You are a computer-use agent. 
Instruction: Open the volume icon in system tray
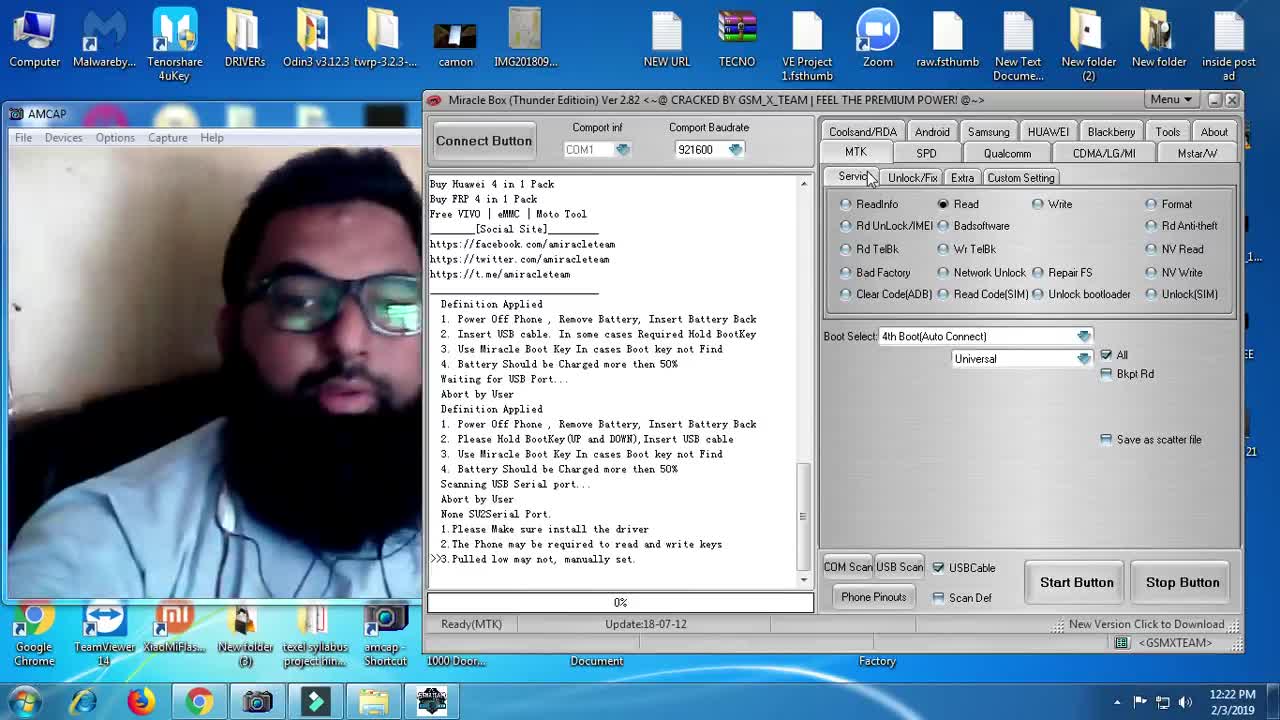pyautogui.click(x=1186, y=702)
